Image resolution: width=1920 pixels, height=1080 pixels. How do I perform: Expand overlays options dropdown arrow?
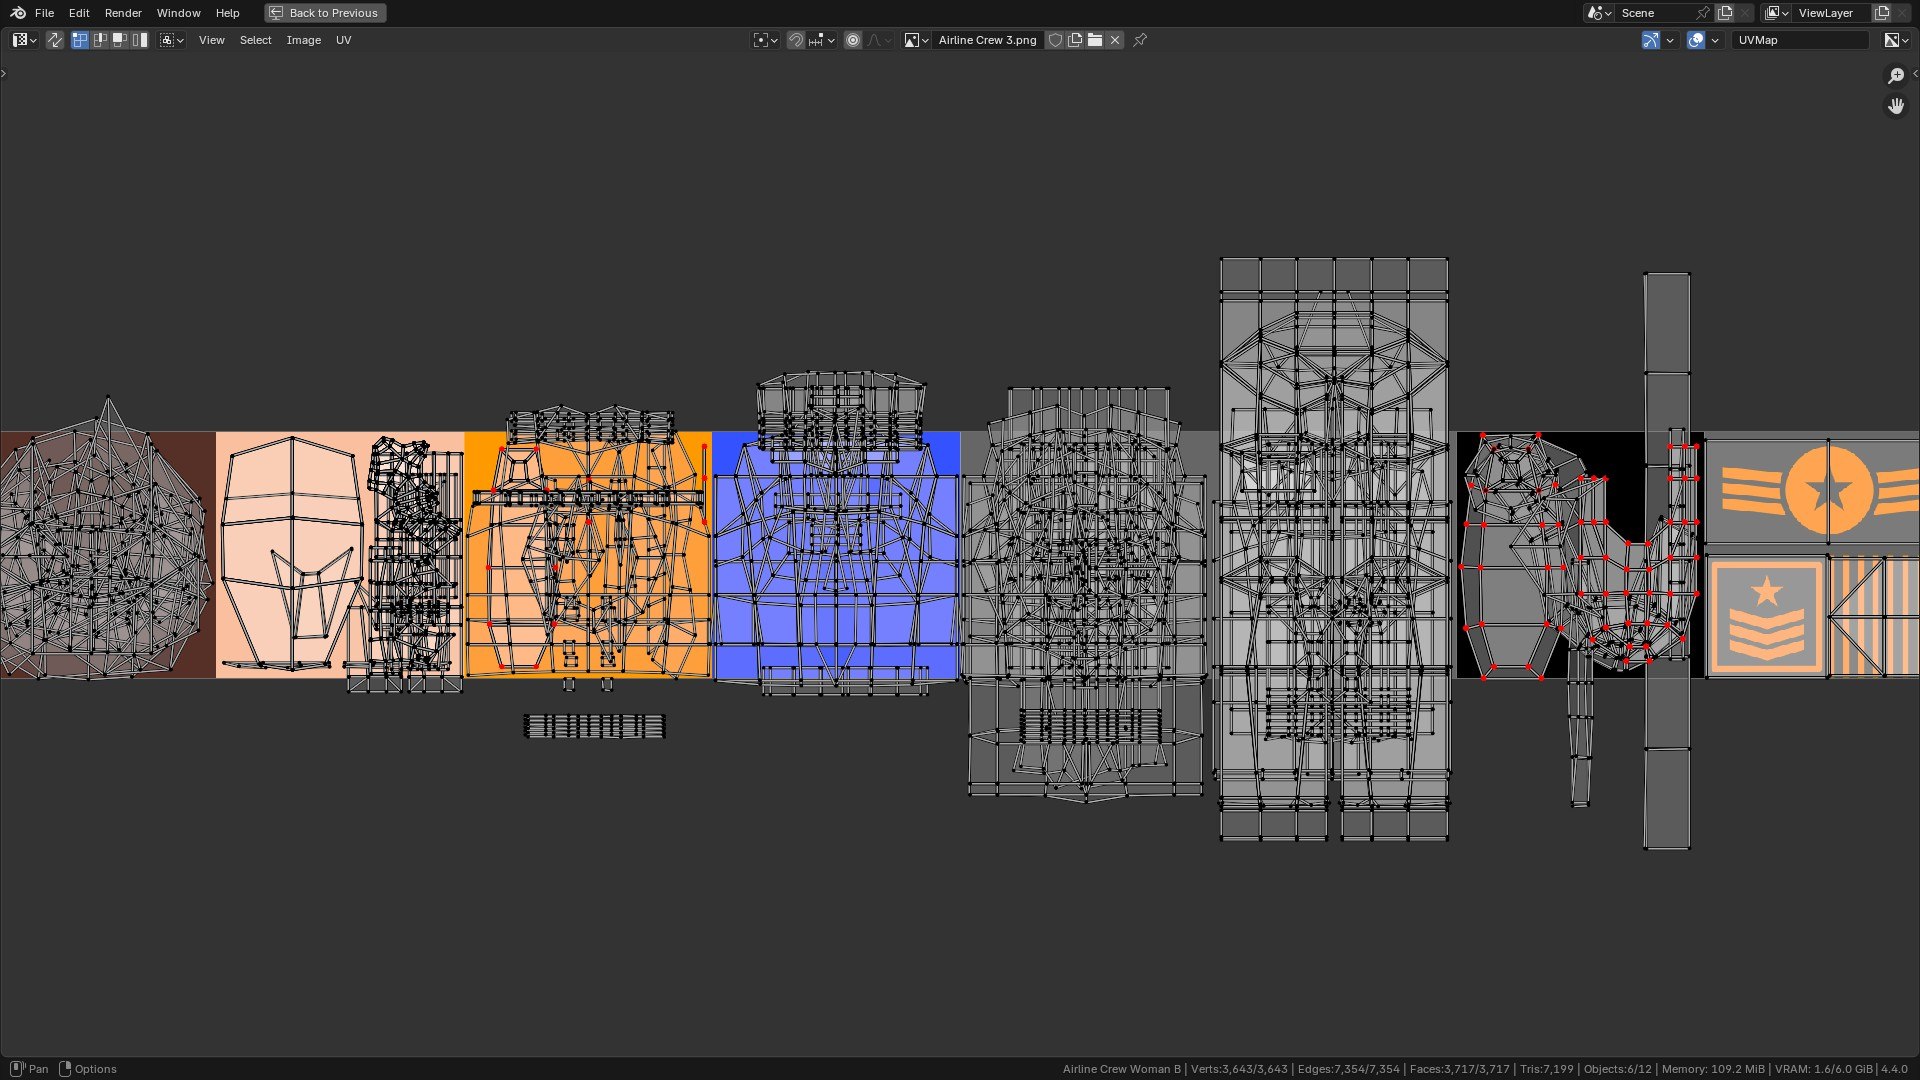click(x=1715, y=40)
